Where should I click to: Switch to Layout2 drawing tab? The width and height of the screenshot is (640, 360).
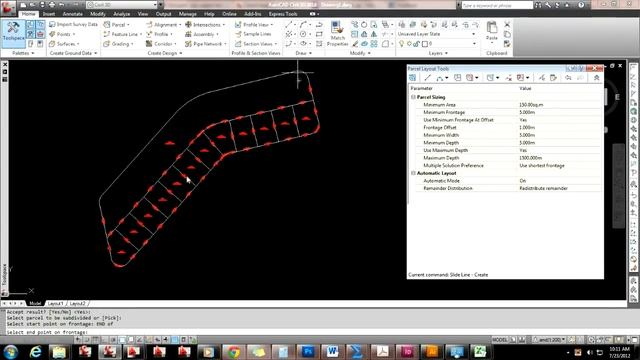coord(77,303)
